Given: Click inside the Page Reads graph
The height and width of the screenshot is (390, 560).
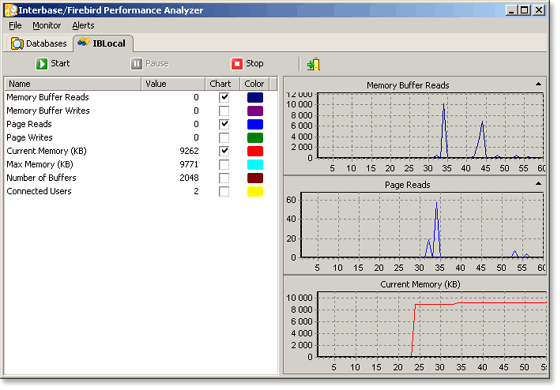Looking at the screenshot, I should [422, 225].
